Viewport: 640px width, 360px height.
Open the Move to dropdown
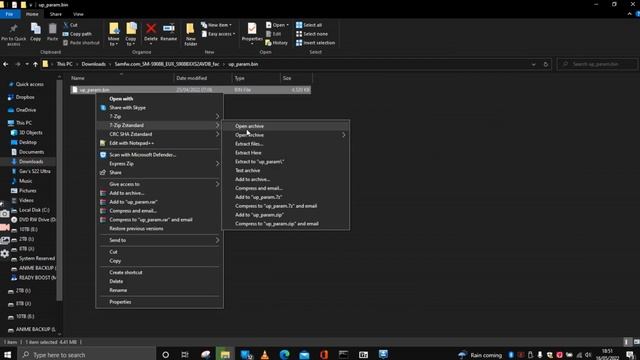click(x=113, y=41)
